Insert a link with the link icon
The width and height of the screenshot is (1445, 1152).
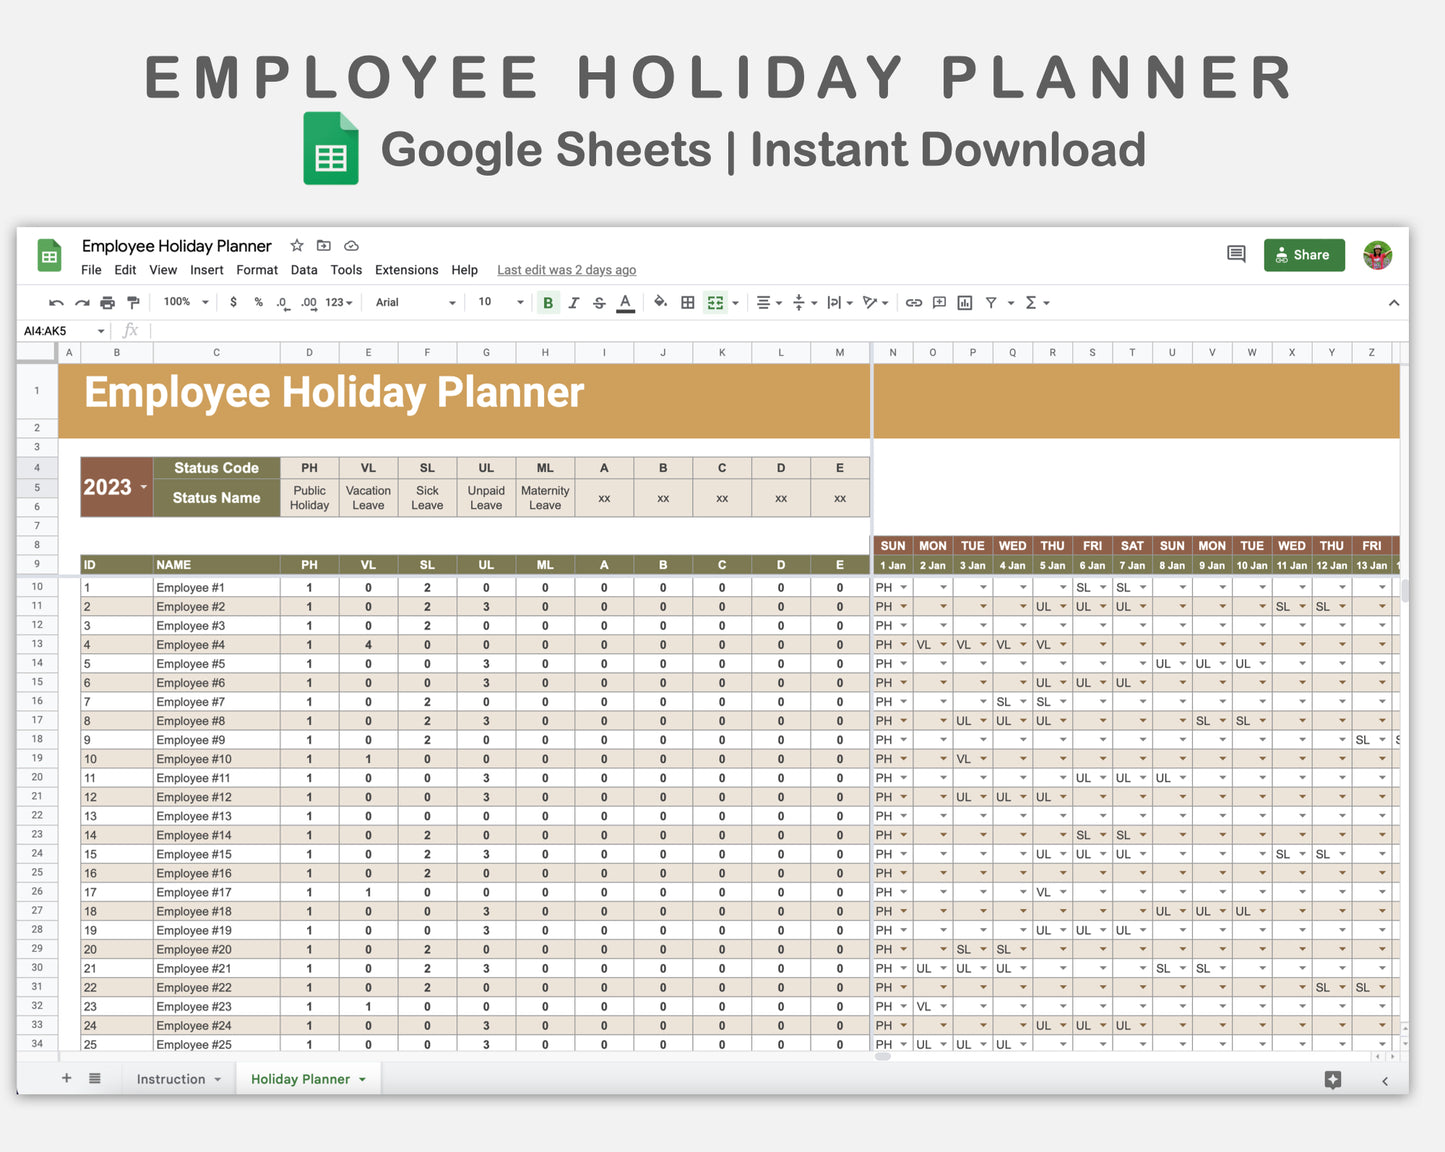(913, 302)
